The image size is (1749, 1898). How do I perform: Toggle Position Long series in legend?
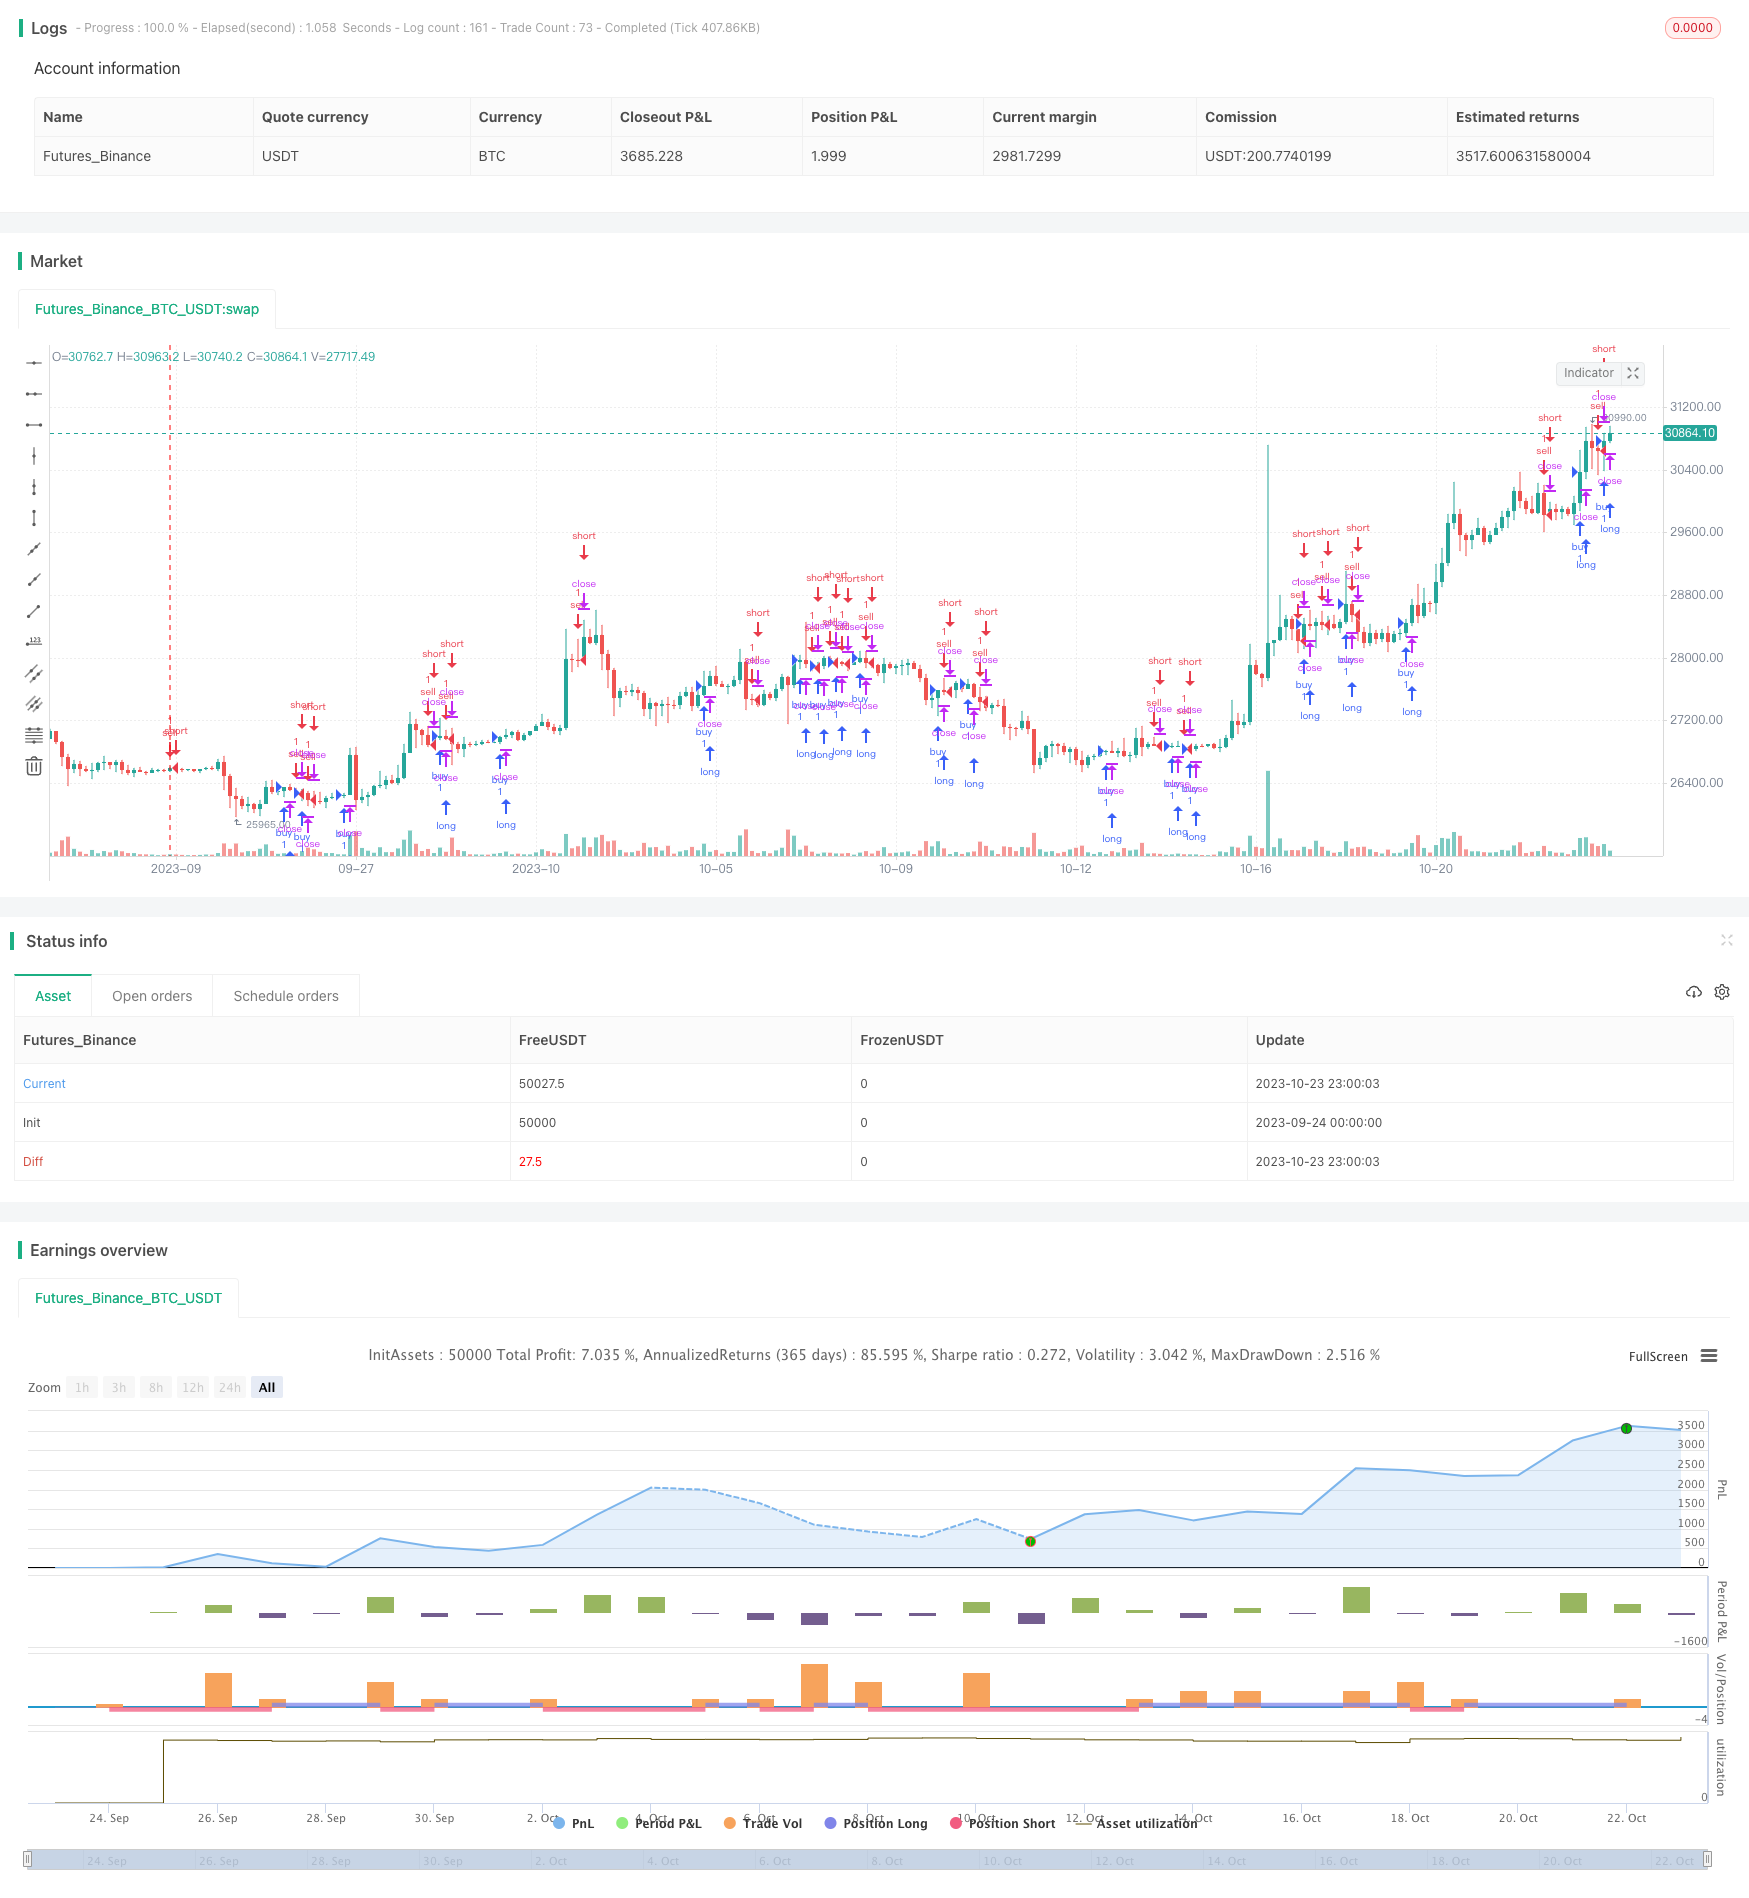tap(876, 1823)
